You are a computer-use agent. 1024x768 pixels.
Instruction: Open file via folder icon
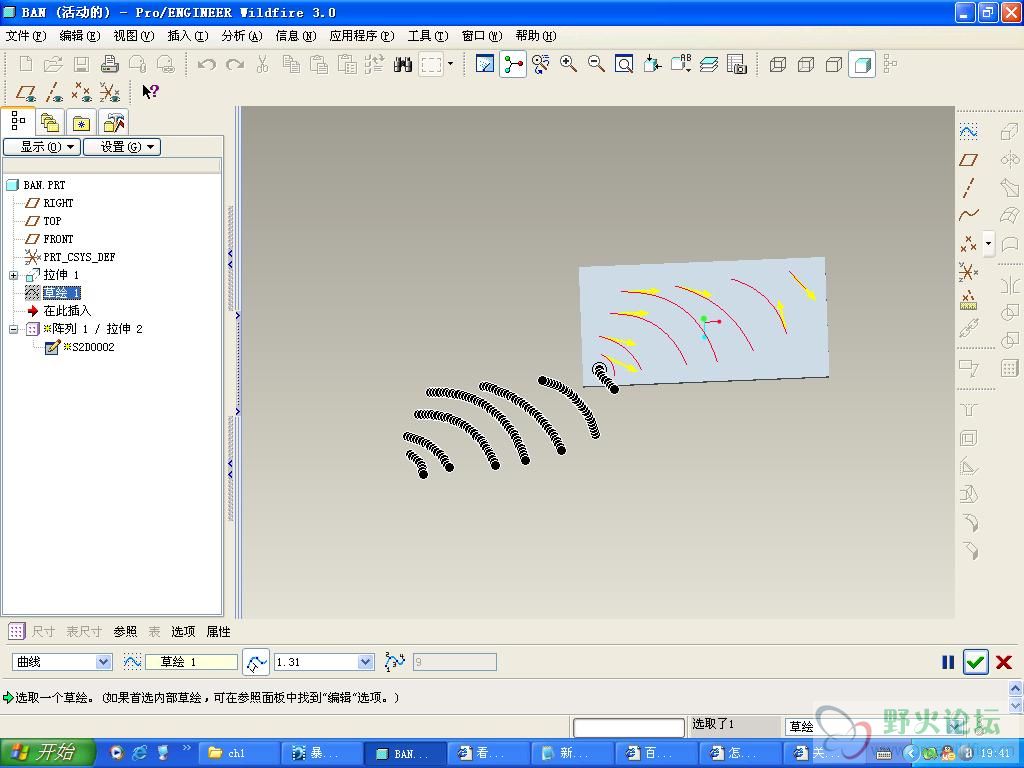point(53,64)
